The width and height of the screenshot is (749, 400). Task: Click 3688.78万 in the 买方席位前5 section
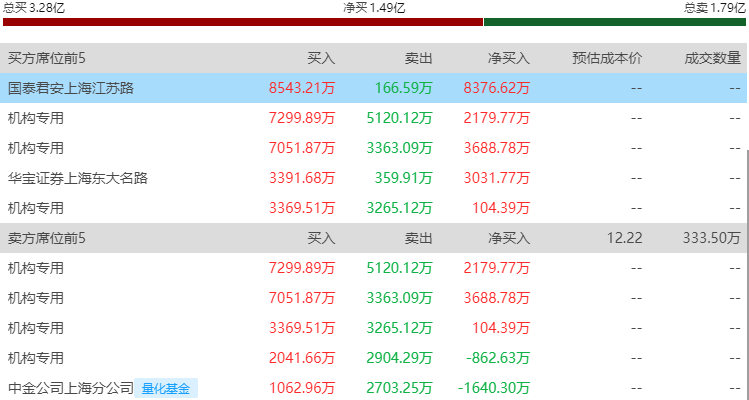click(x=497, y=148)
